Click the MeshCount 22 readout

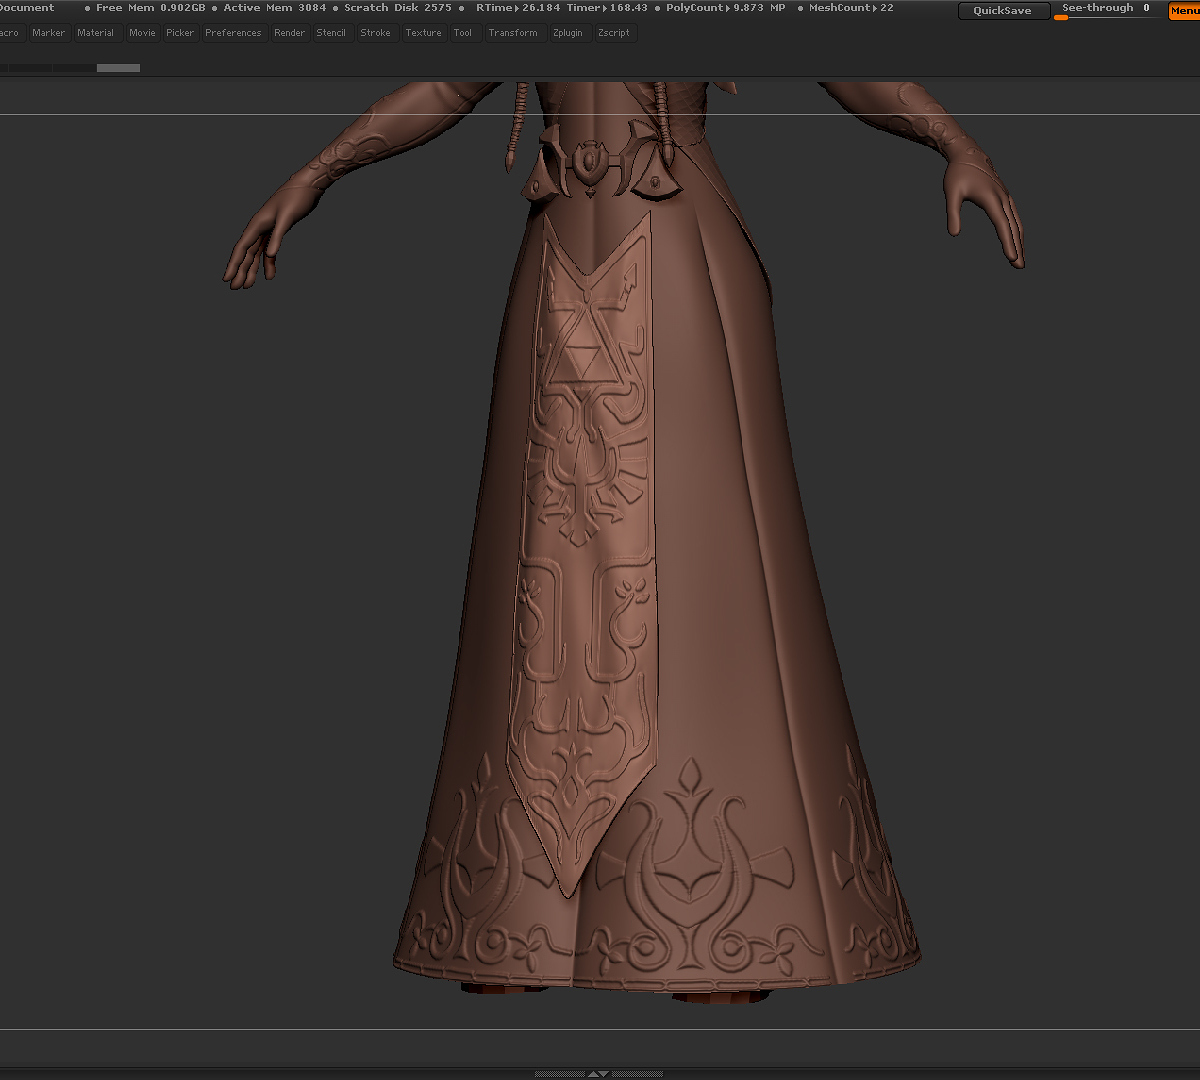pyautogui.click(x=851, y=8)
